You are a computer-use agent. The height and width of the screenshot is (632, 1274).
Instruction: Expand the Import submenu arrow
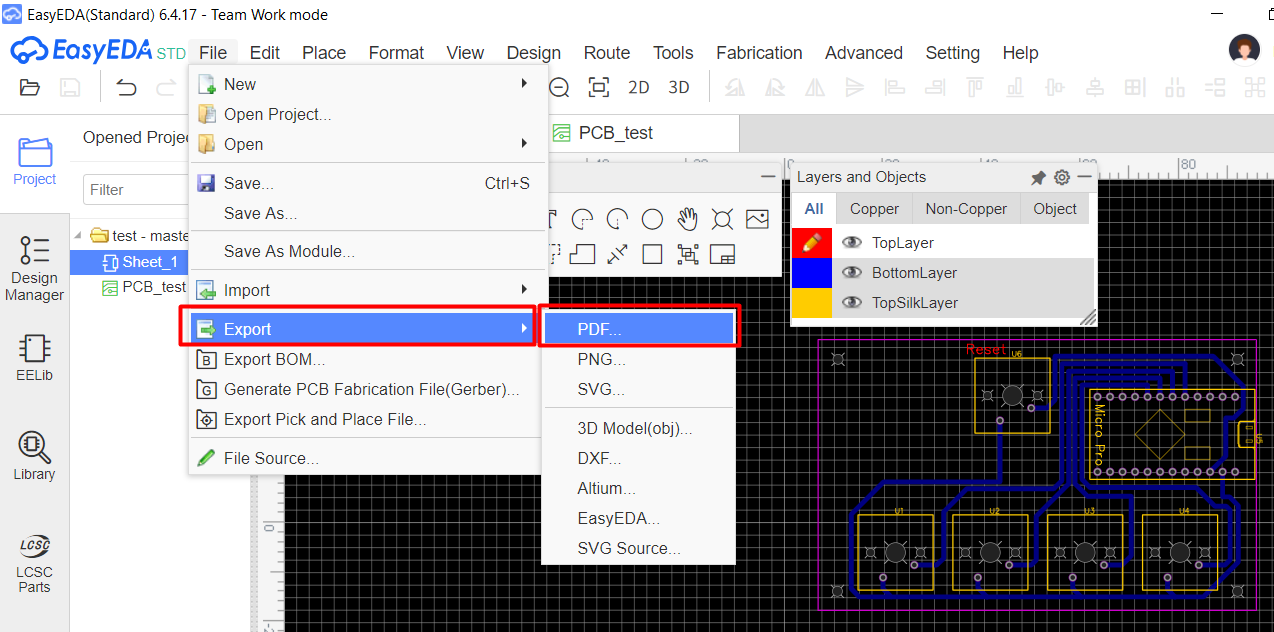pos(524,290)
